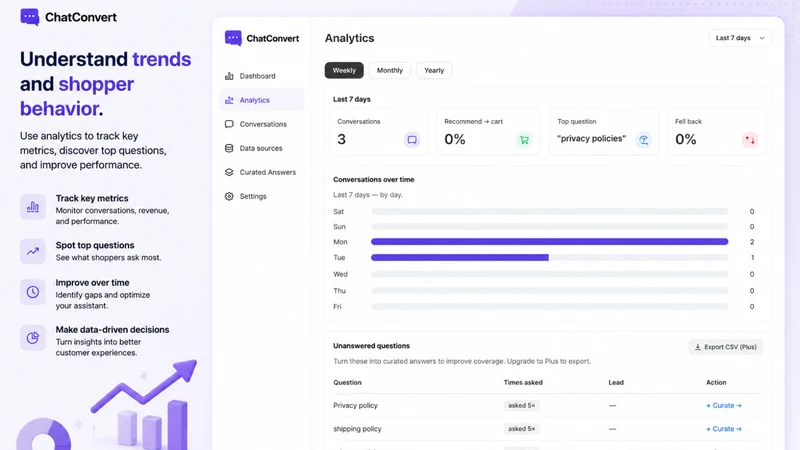Open the Last 7 days date dropdown
The image size is (800, 450).
coord(740,38)
